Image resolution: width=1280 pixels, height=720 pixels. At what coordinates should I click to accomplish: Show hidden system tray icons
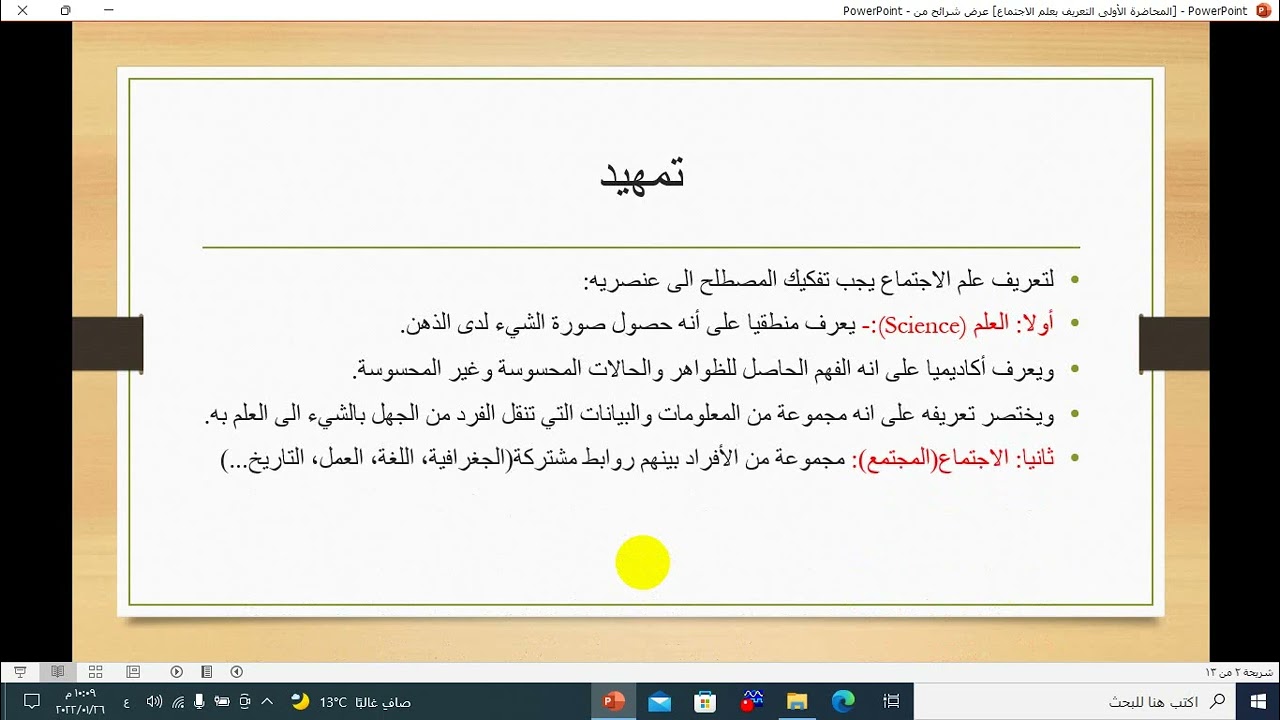tap(266, 702)
